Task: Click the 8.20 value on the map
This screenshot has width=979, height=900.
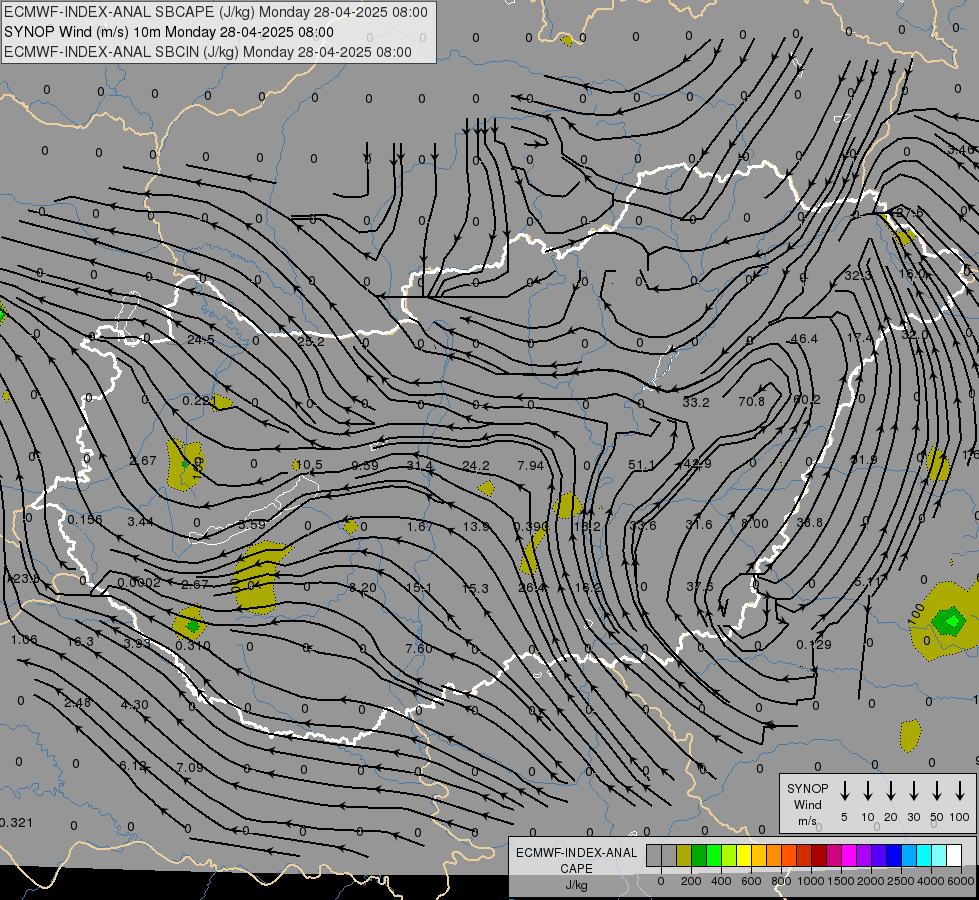Action: click(x=363, y=588)
